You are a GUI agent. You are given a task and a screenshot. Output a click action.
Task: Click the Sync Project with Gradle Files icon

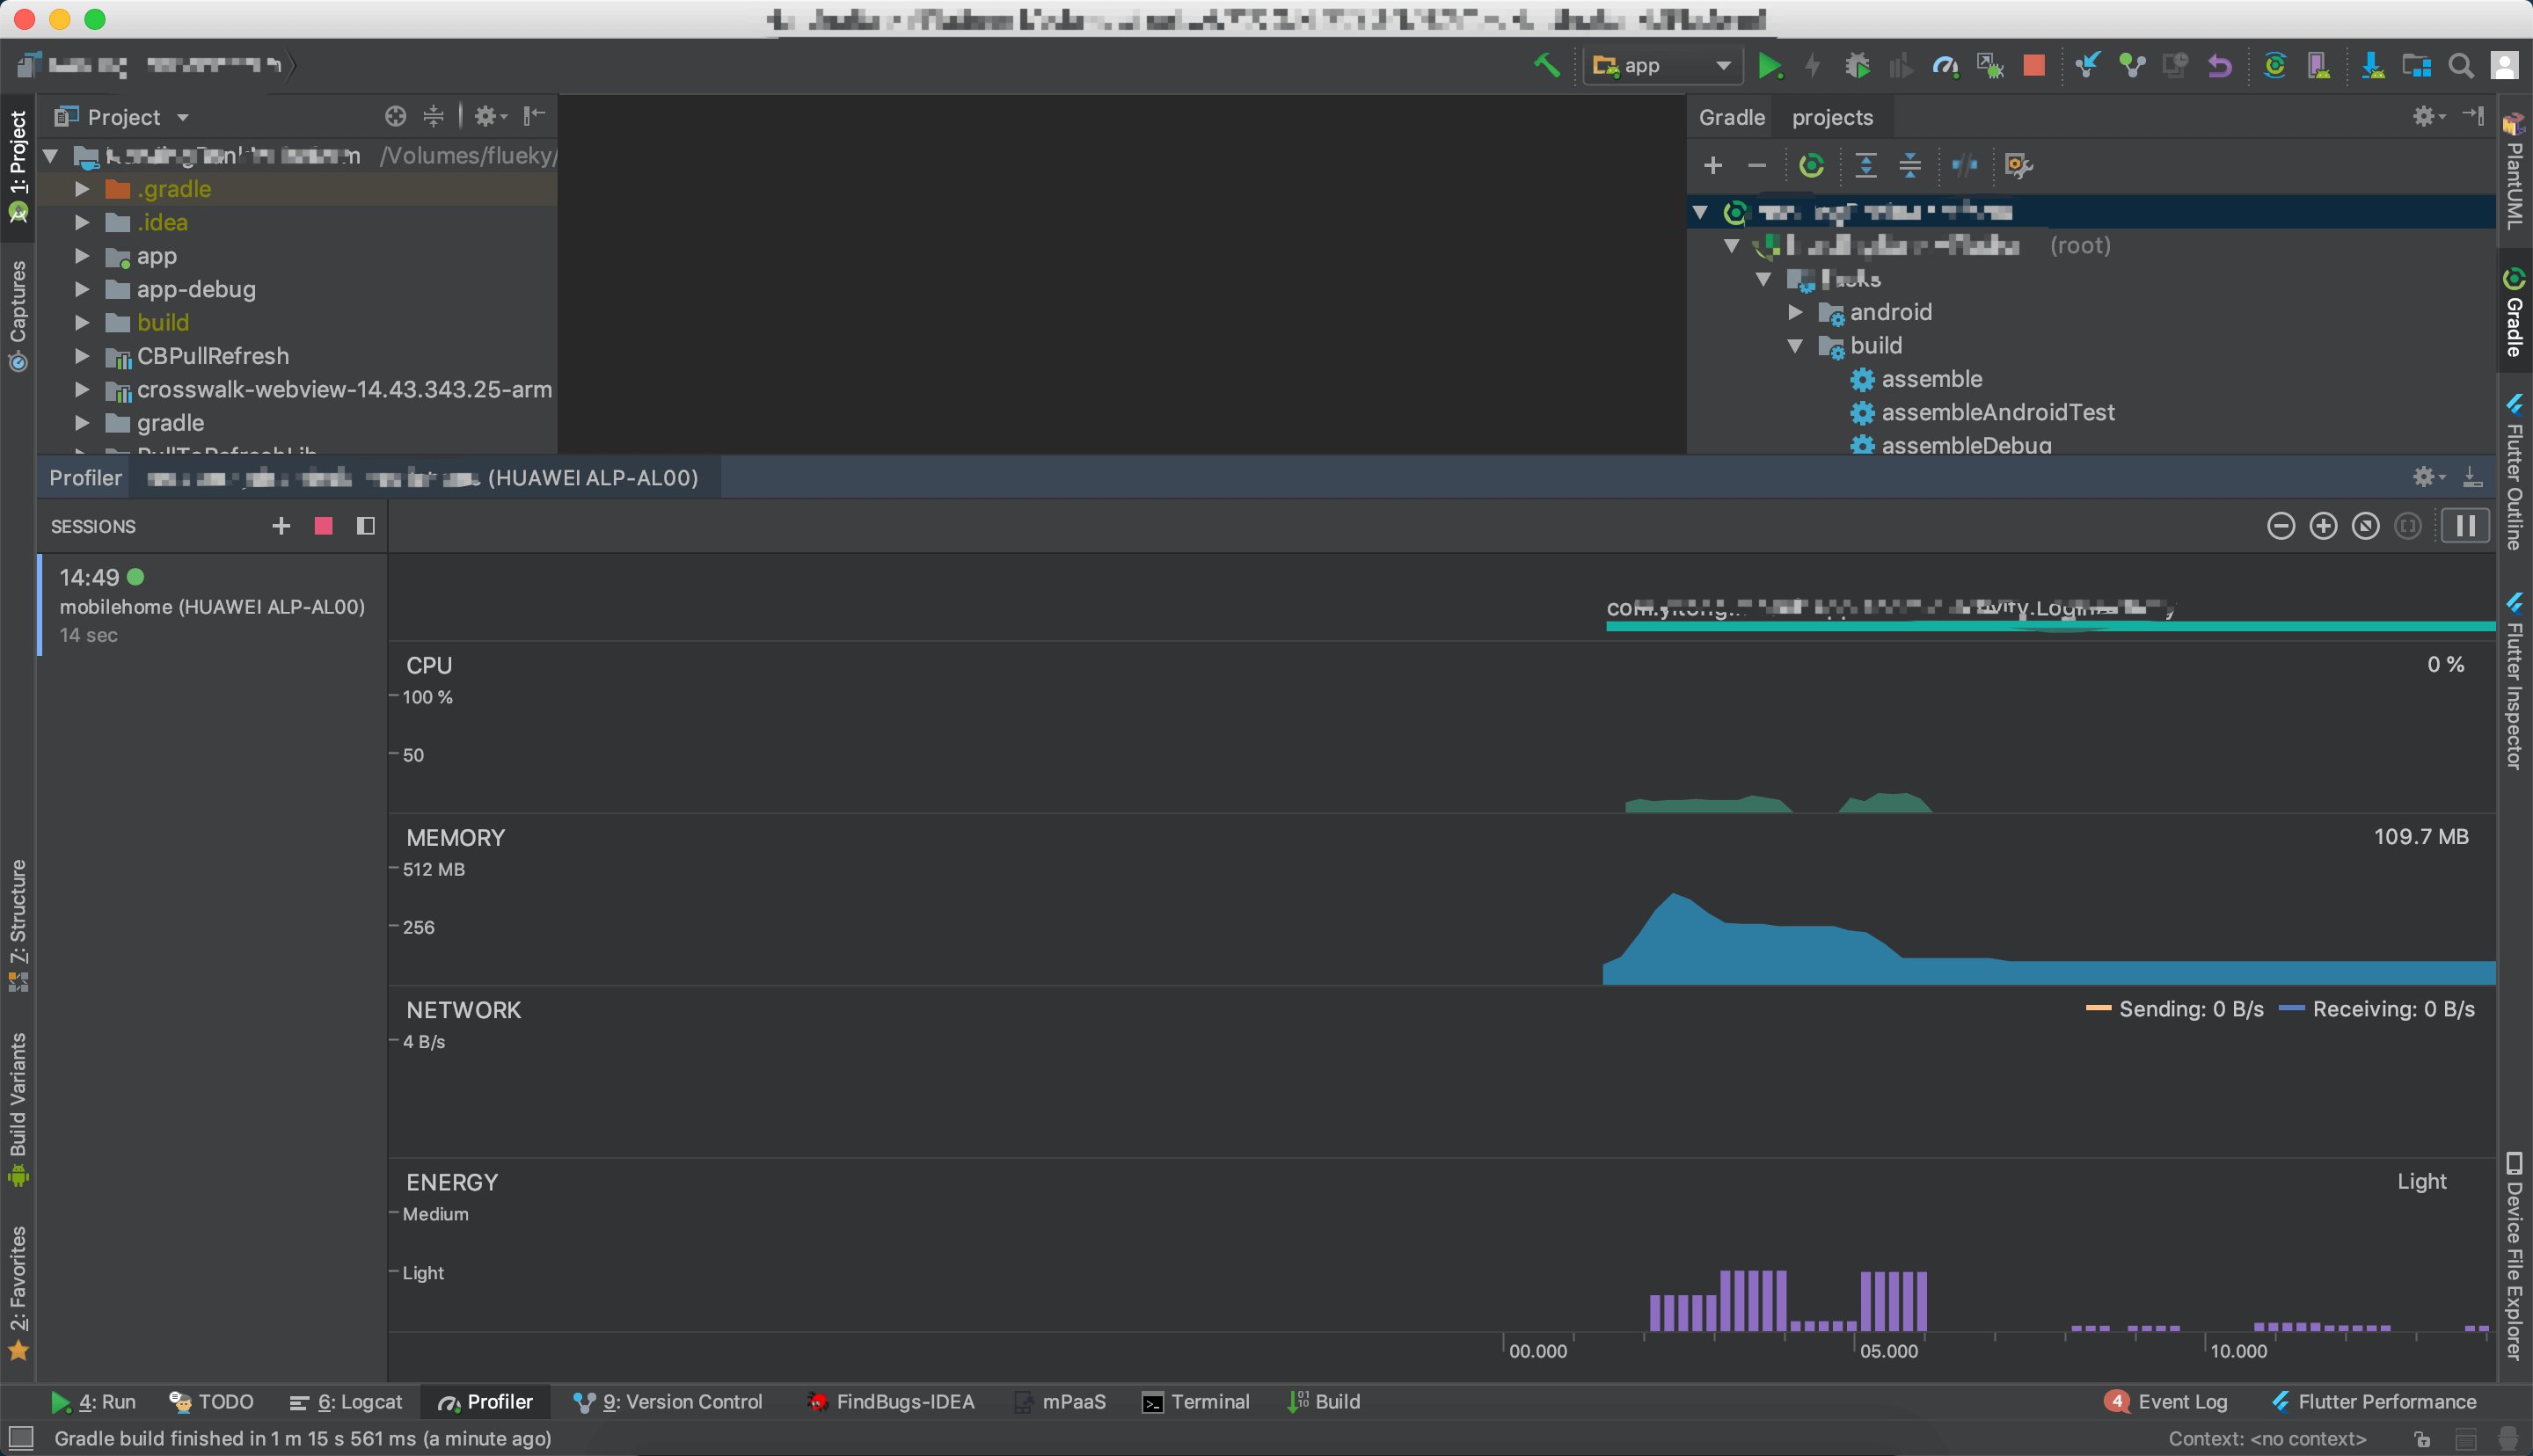point(2274,66)
